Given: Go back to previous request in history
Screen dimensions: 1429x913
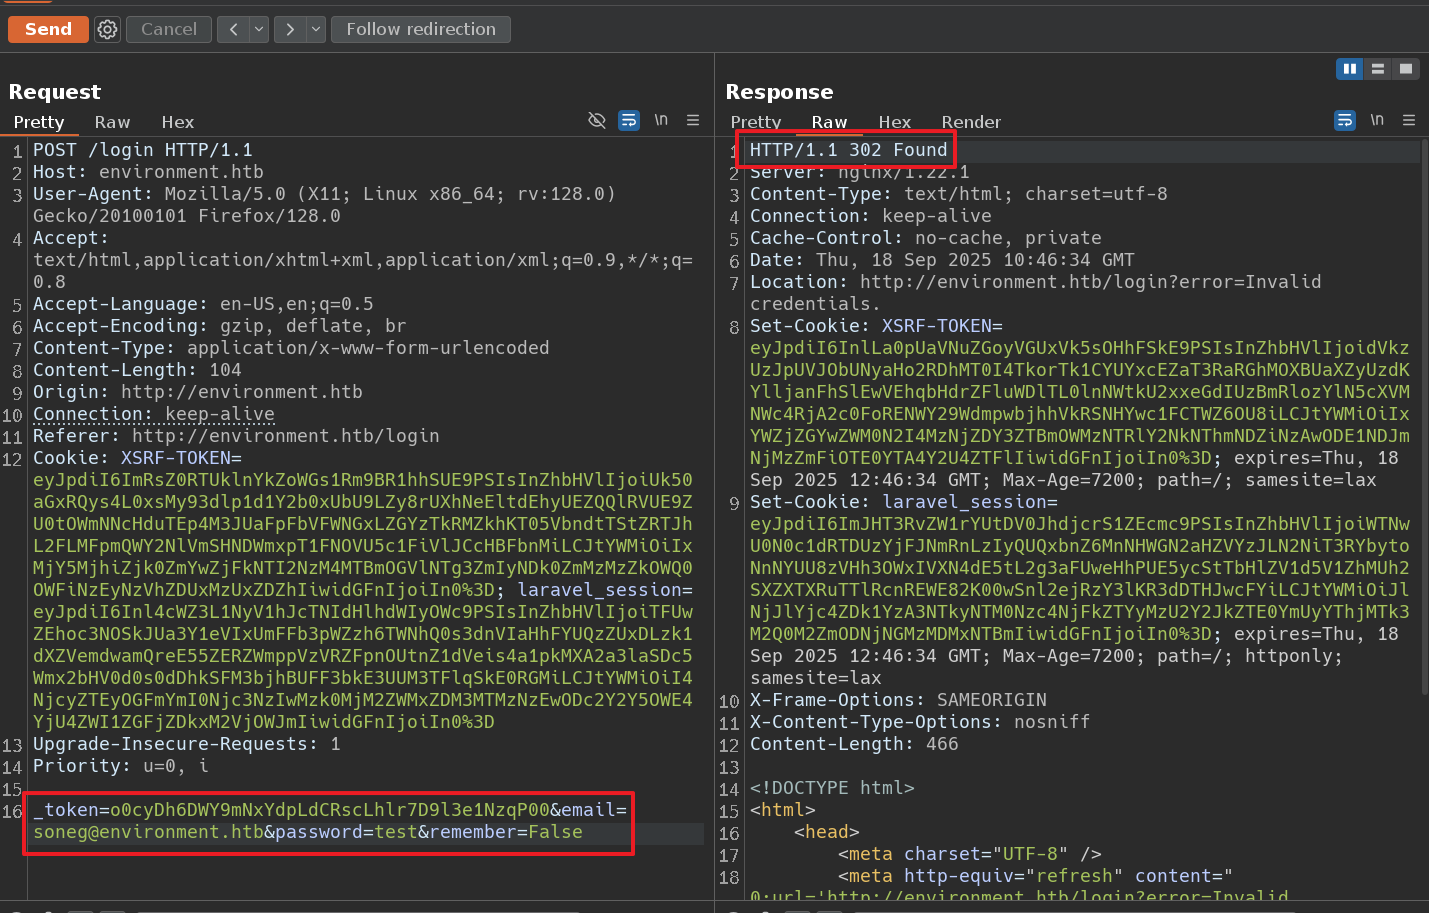Looking at the screenshot, I should [233, 29].
